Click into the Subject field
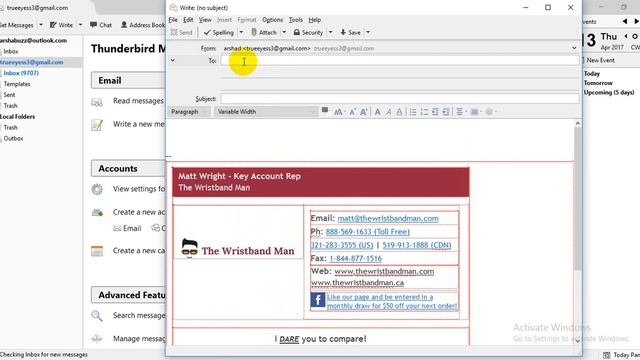The height and width of the screenshot is (360, 640). [x=400, y=99]
